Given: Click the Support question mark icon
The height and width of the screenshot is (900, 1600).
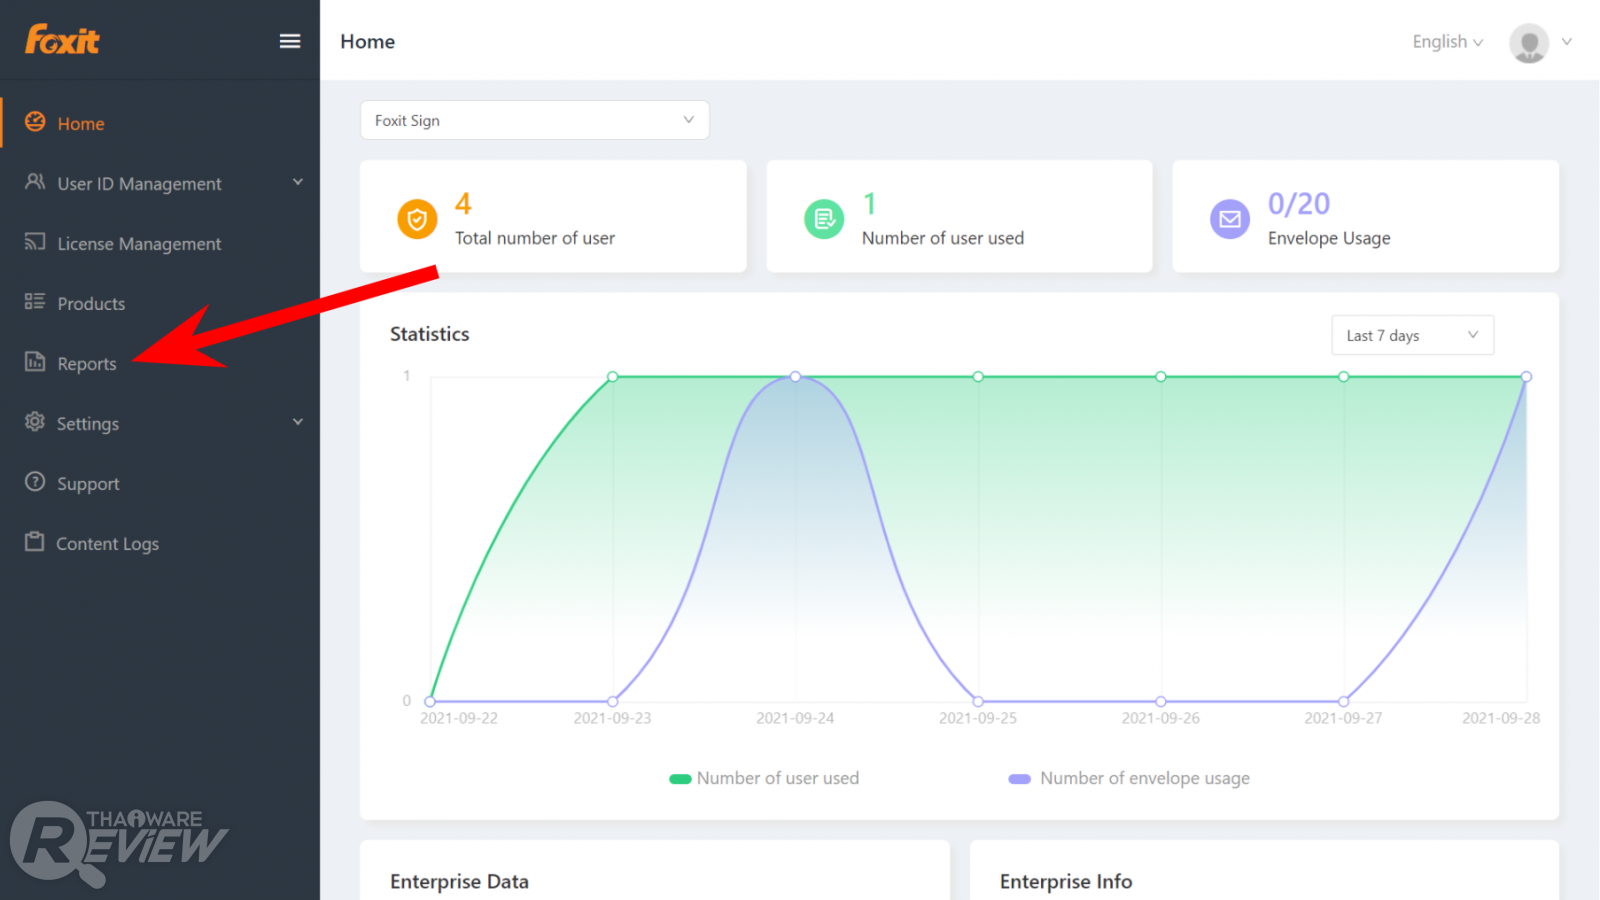Looking at the screenshot, I should (35, 482).
